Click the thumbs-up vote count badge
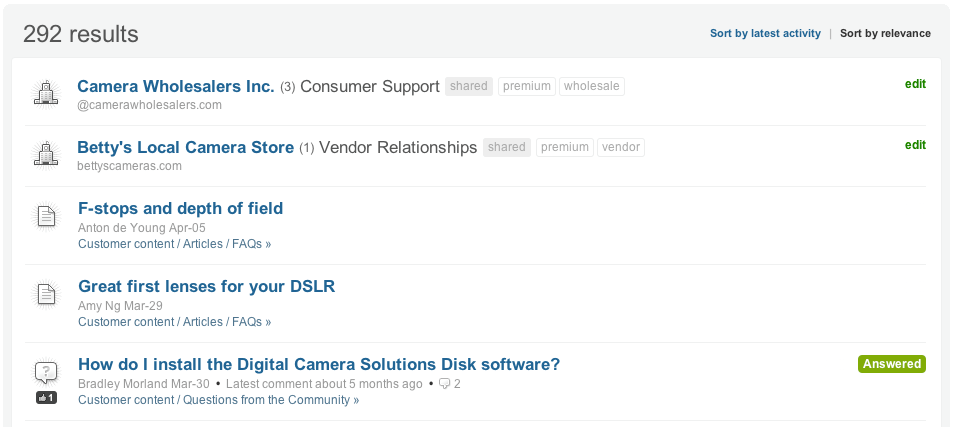The height and width of the screenshot is (427, 954). tap(46, 398)
